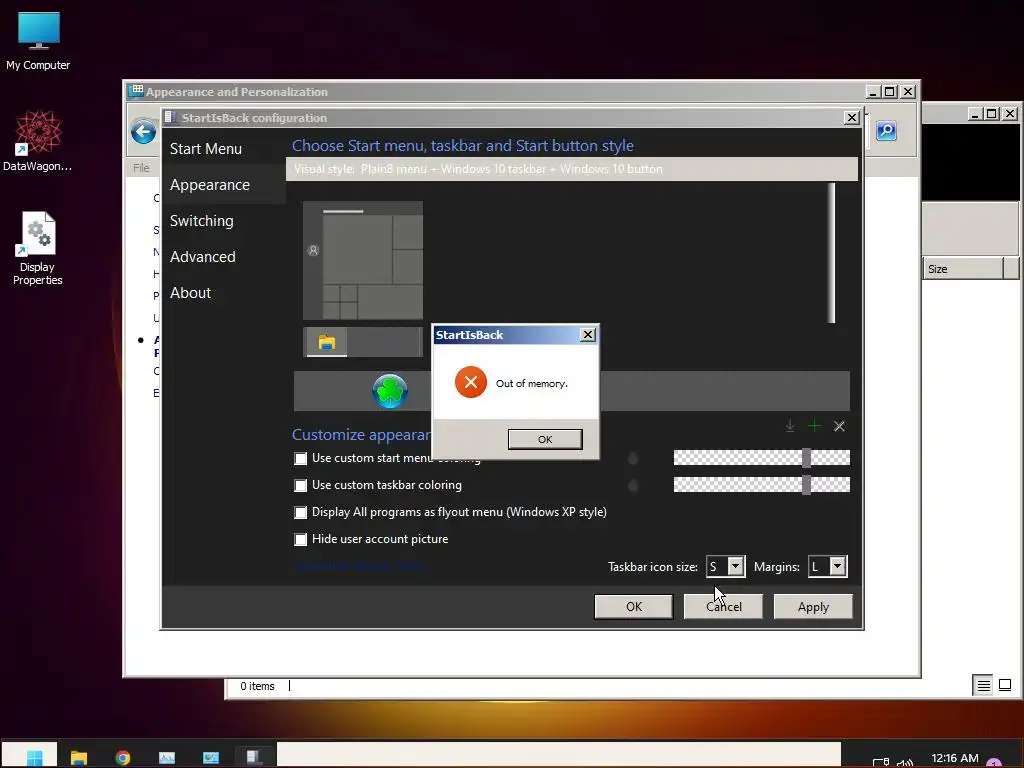
Task: Open My Computer desktop icon
Action: coord(38,40)
